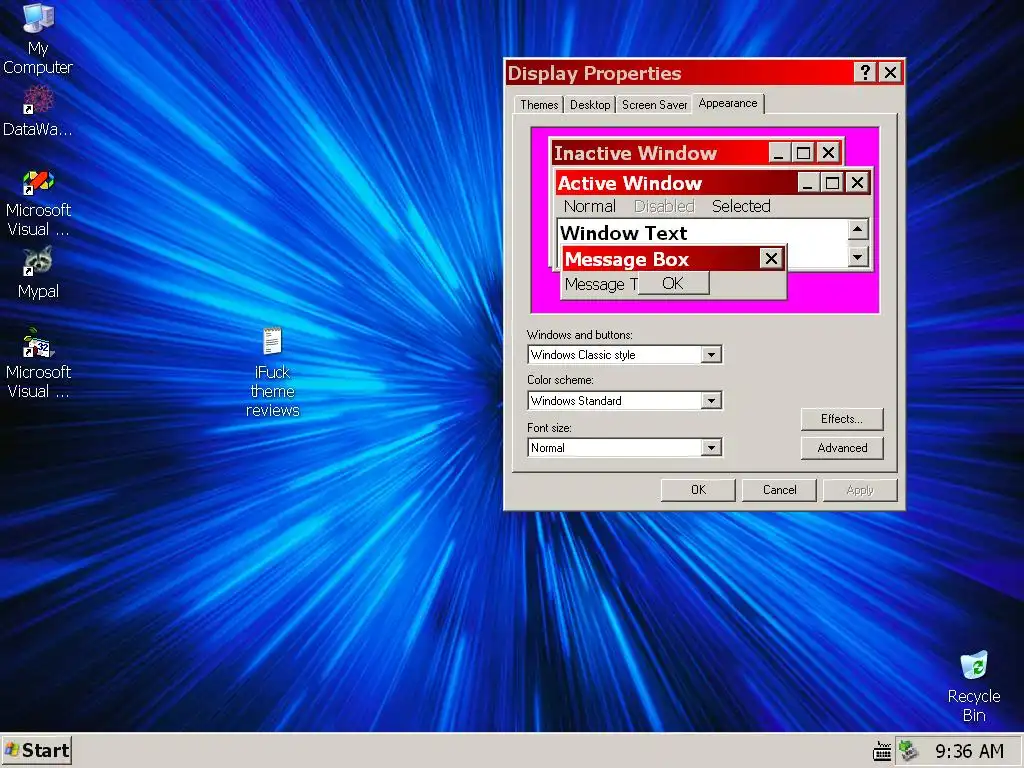Select the iFuck theme reviews text file

coord(272,372)
